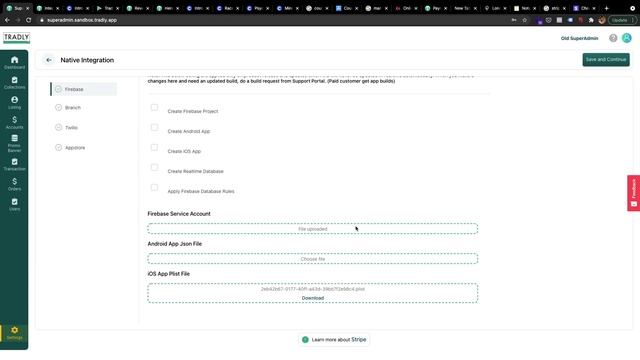Open Accounts in the sidebar
This screenshot has height=360, width=640.
point(14,122)
